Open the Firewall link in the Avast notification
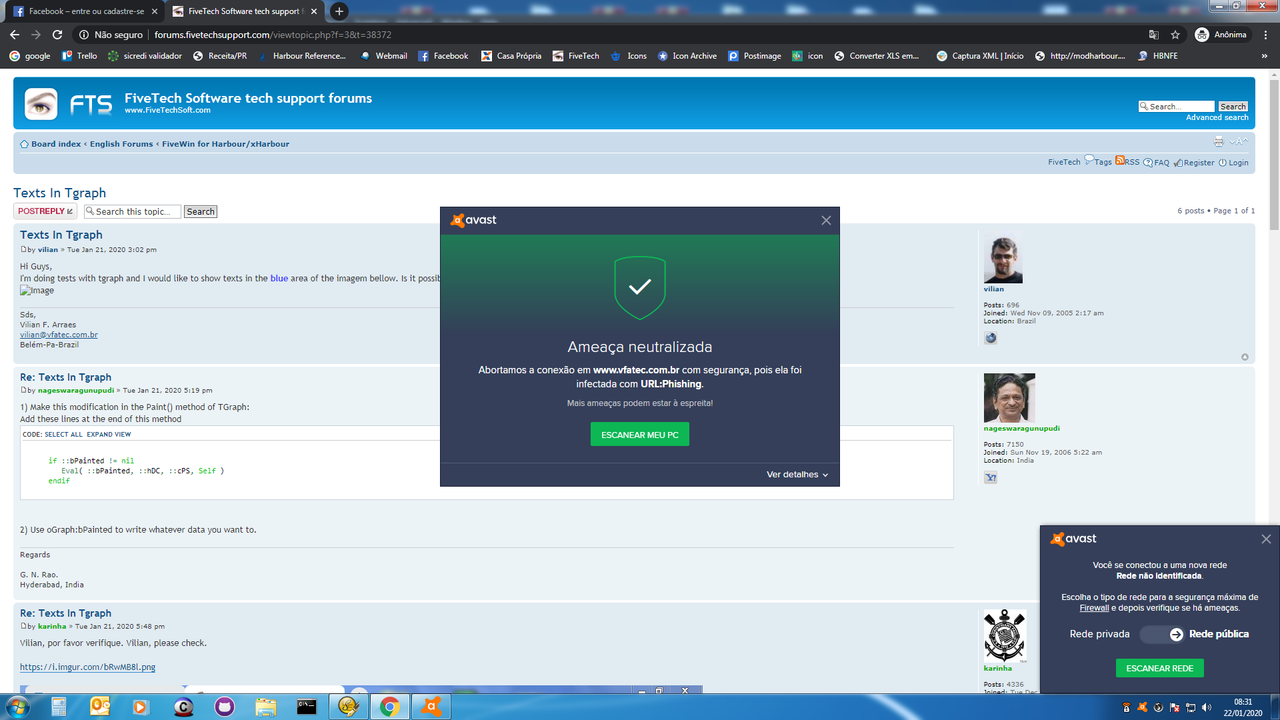Screen dimensions: 1280x720 tap(1094, 608)
